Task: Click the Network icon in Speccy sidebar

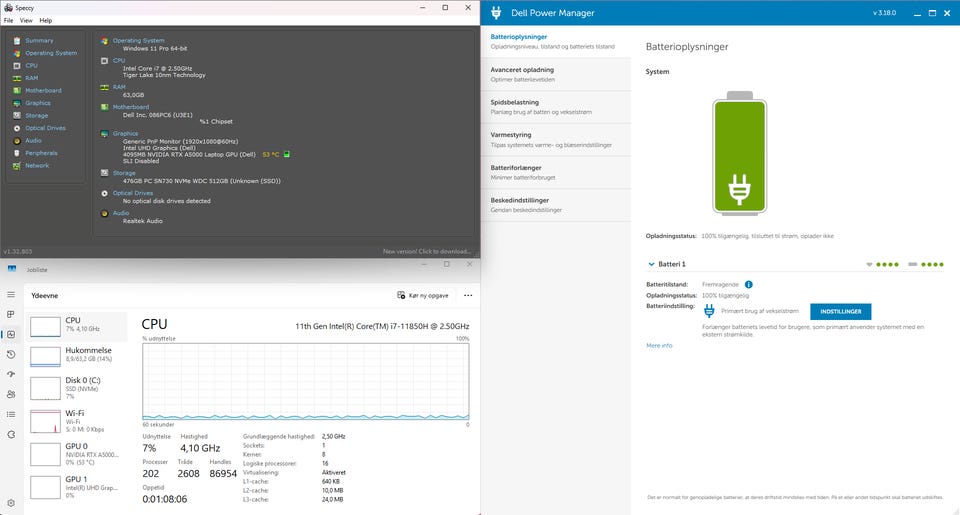Action: (x=17, y=166)
